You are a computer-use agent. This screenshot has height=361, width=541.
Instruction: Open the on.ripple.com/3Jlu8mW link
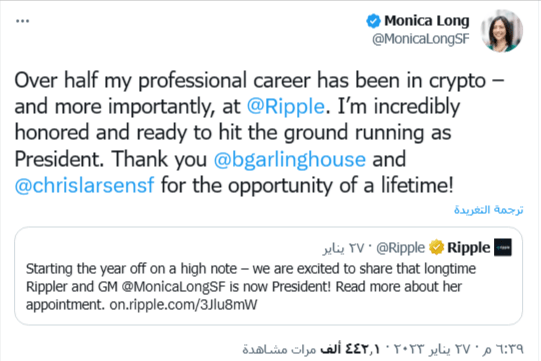coord(184,305)
